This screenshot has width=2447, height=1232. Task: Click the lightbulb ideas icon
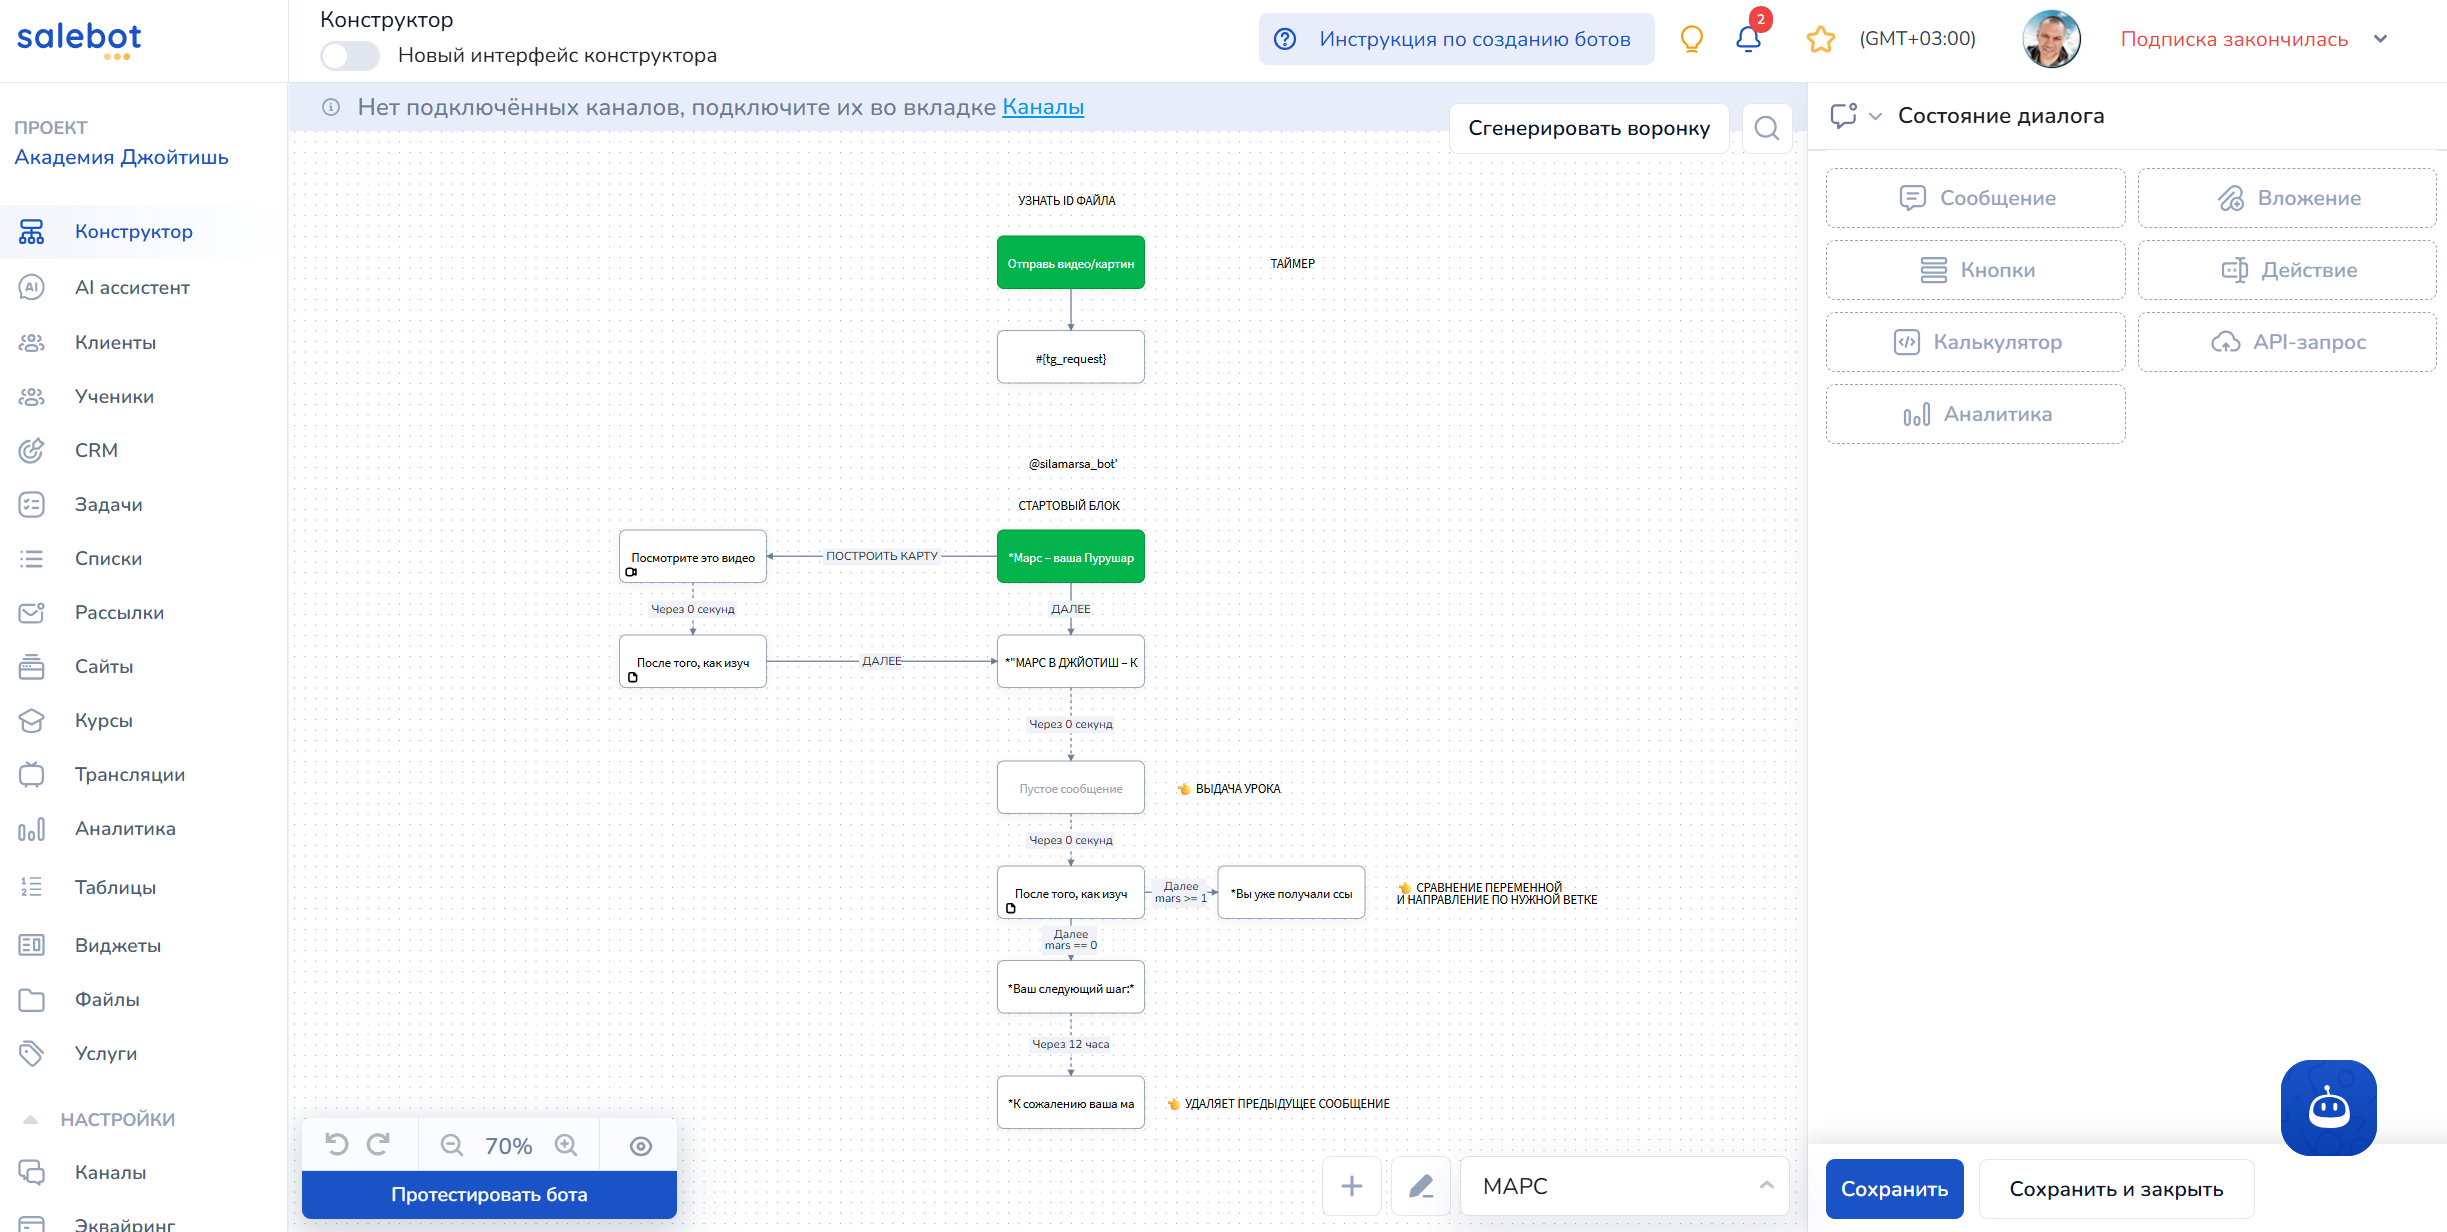click(x=1691, y=38)
